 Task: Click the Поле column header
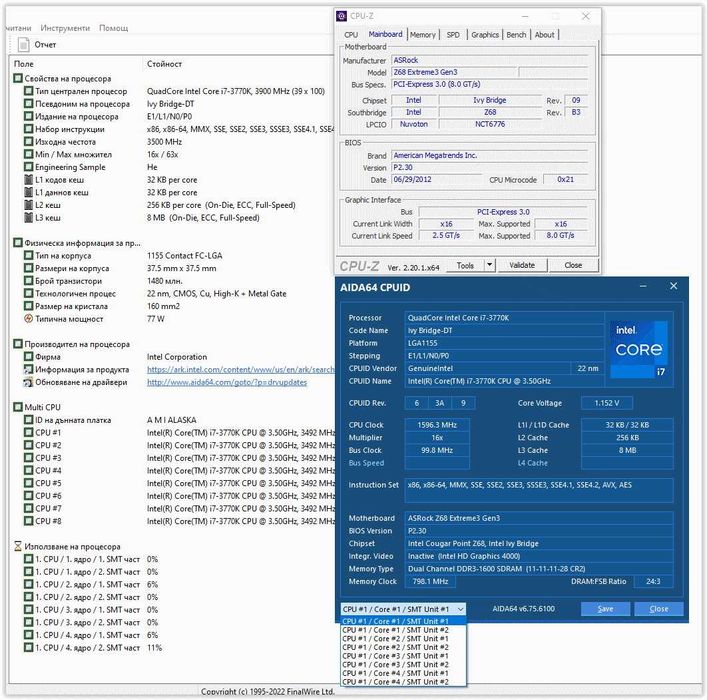click(24, 64)
